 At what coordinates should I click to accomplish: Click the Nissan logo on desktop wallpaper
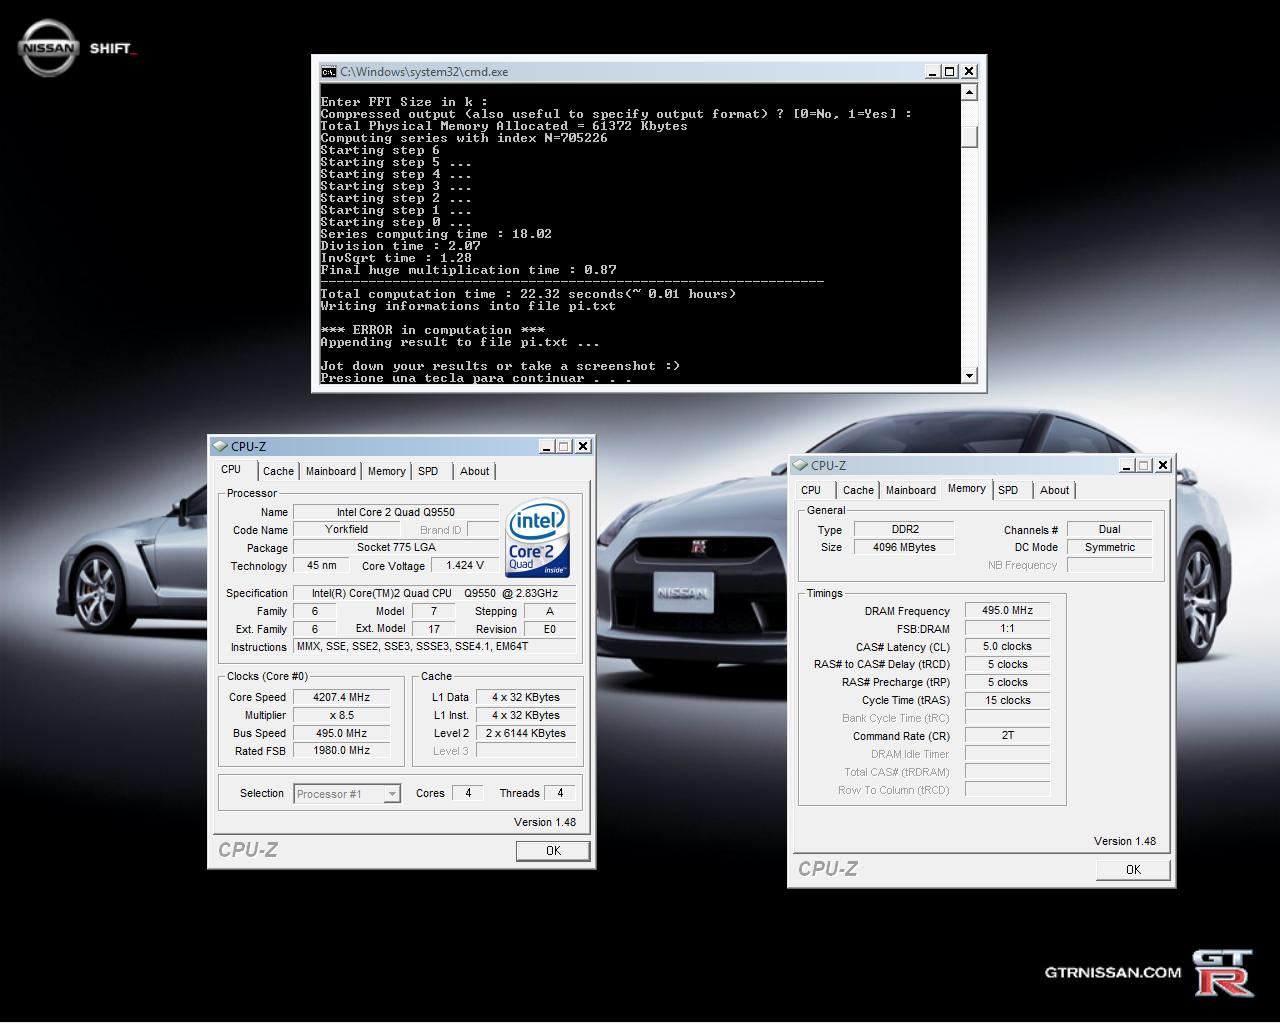48,48
